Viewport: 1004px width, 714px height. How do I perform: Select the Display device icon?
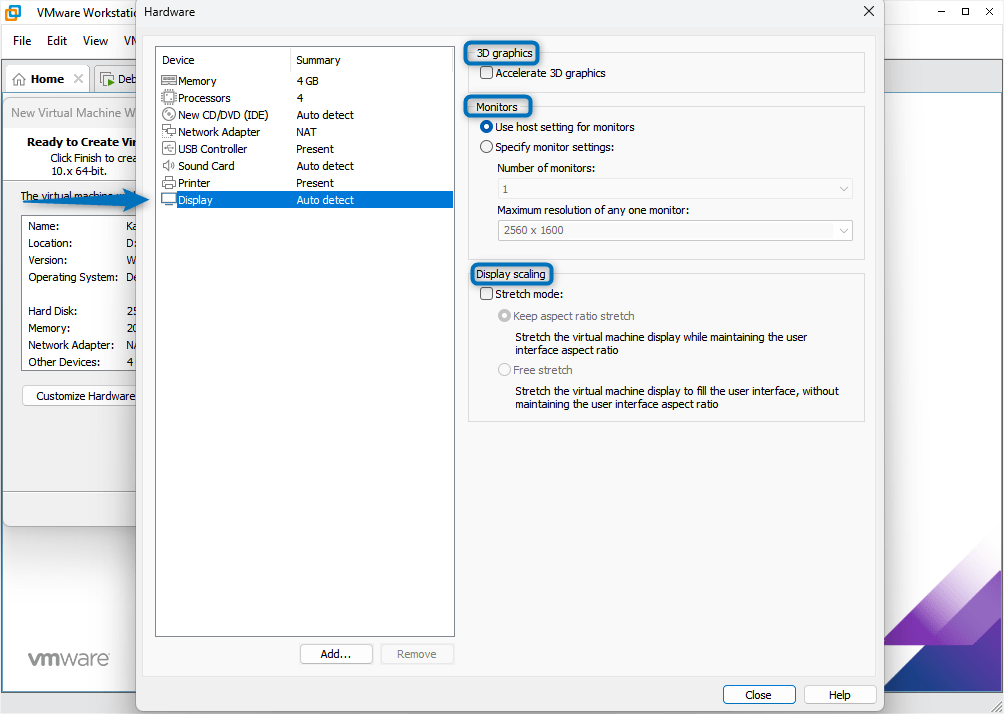[166, 199]
